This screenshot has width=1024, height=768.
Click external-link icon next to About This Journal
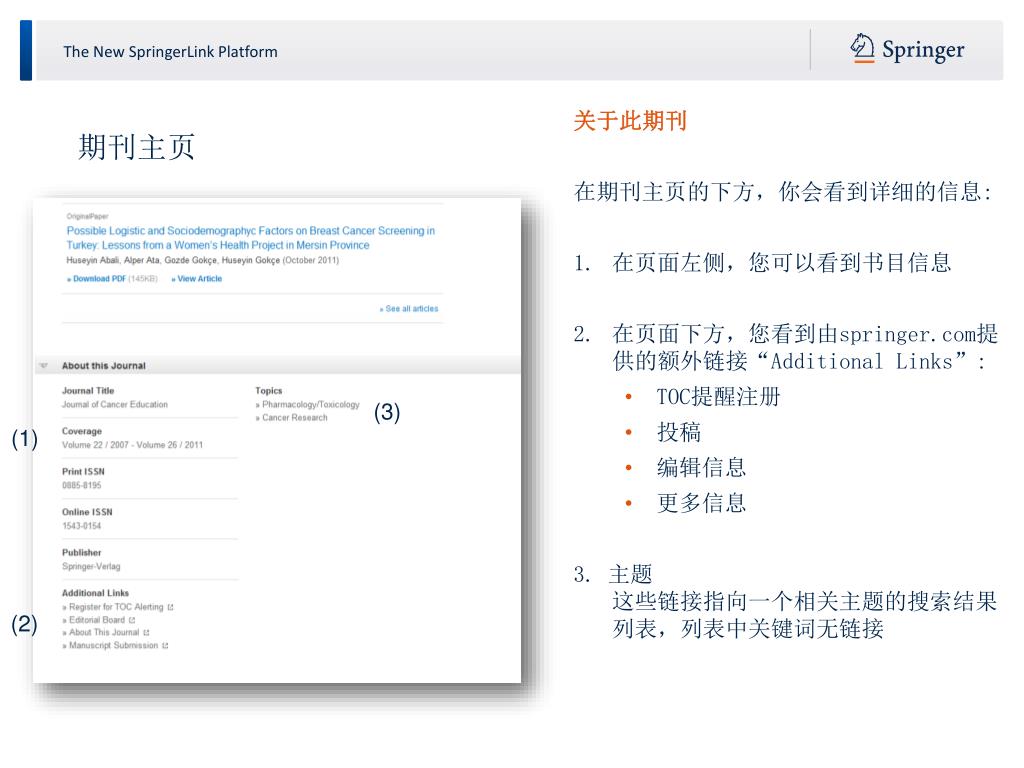[x=146, y=633]
